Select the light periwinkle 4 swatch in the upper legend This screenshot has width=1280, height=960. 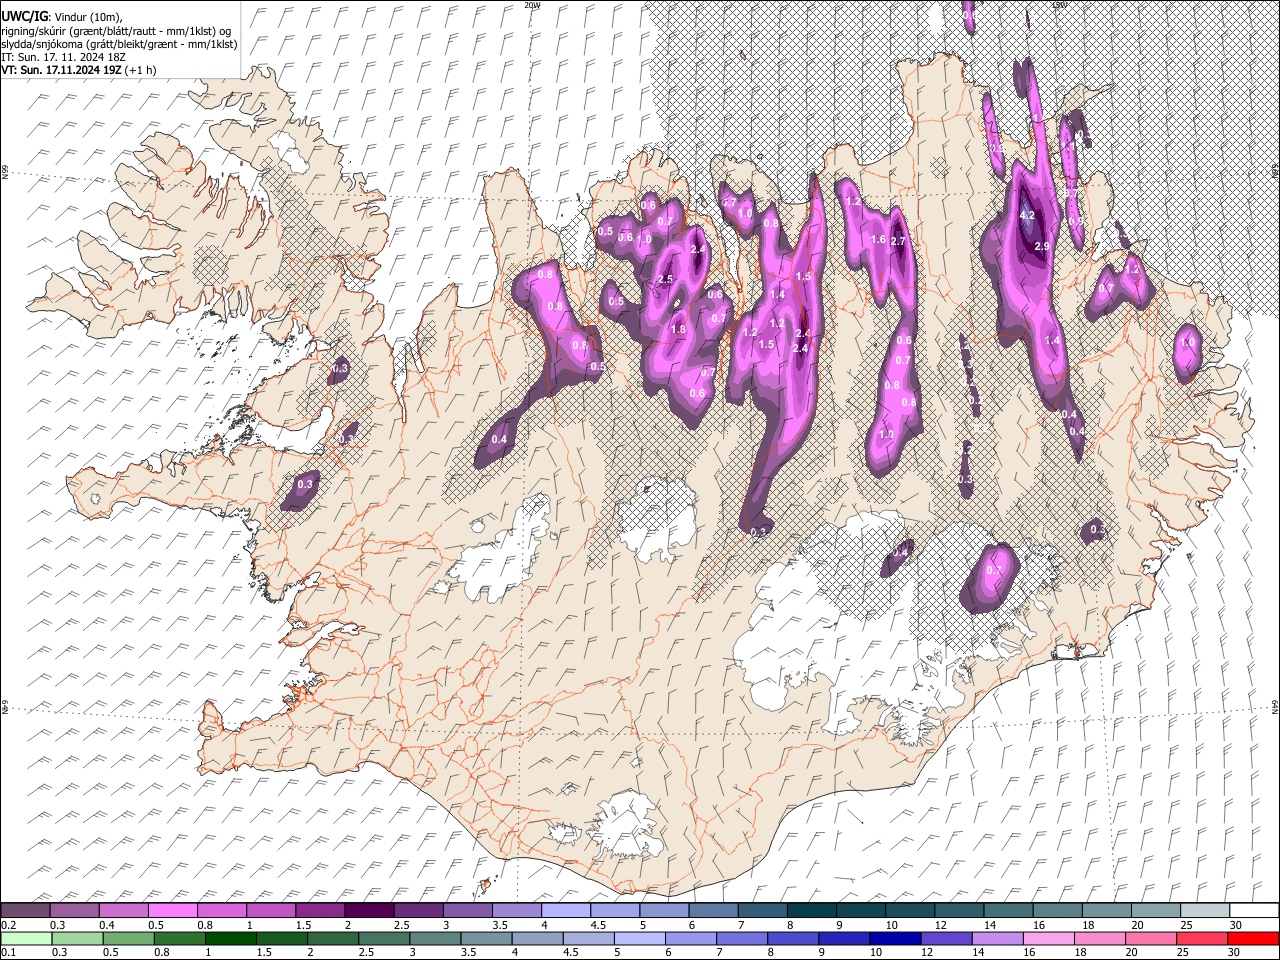tap(565, 910)
